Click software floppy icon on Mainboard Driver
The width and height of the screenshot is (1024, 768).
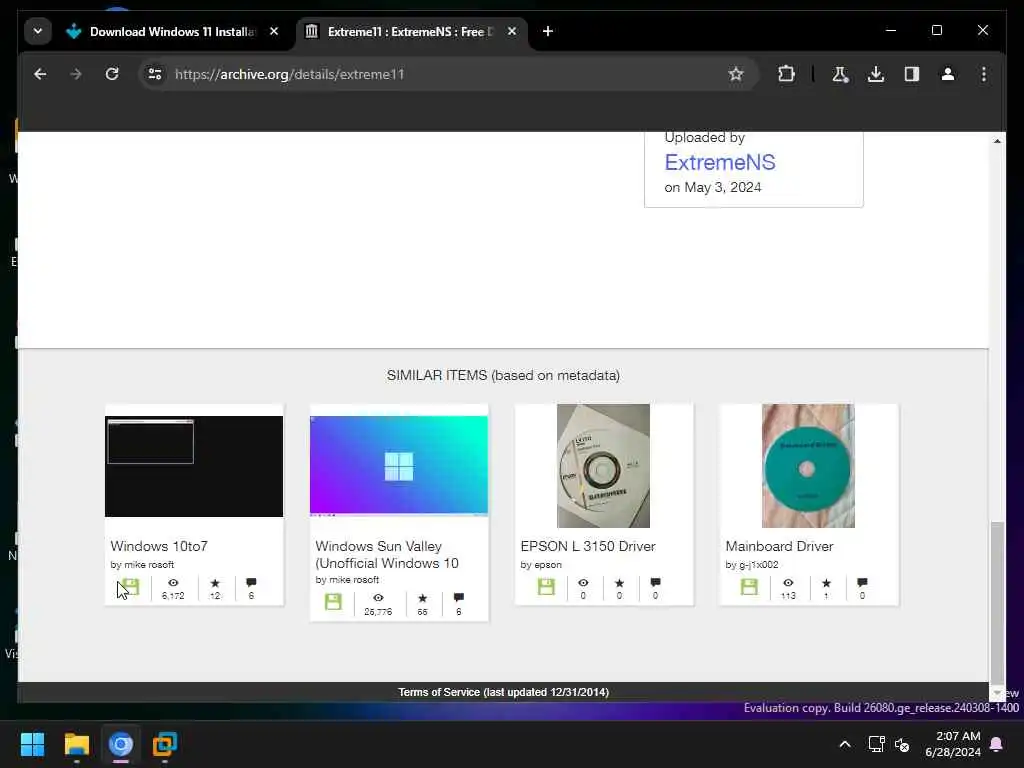click(x=749, y=586)
